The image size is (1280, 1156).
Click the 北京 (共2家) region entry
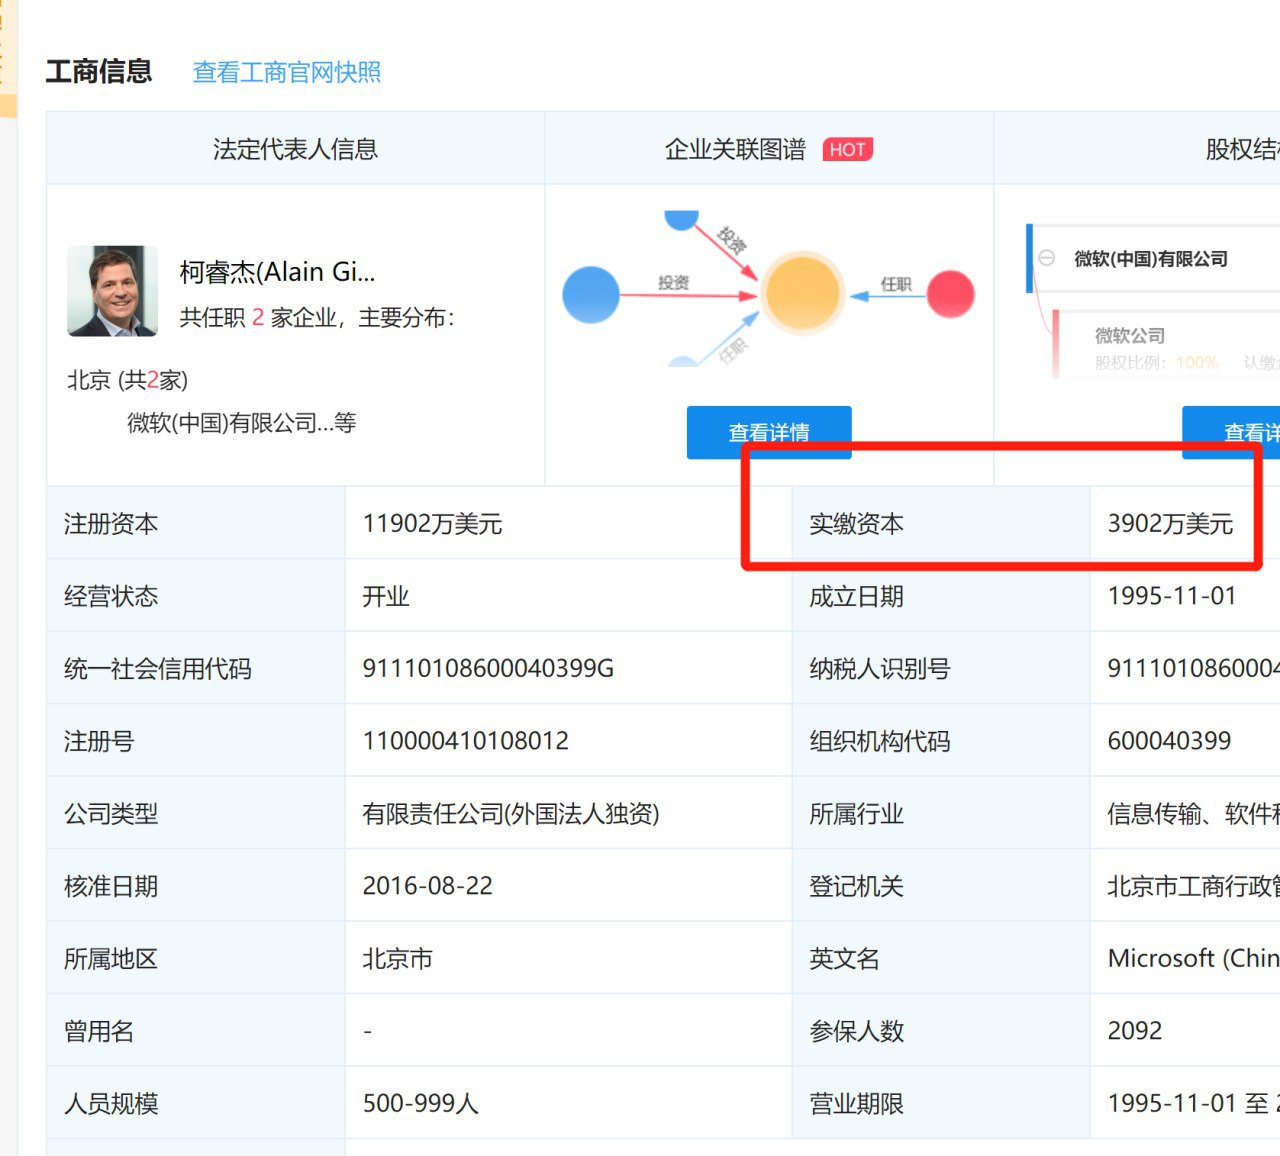[127, 380]
